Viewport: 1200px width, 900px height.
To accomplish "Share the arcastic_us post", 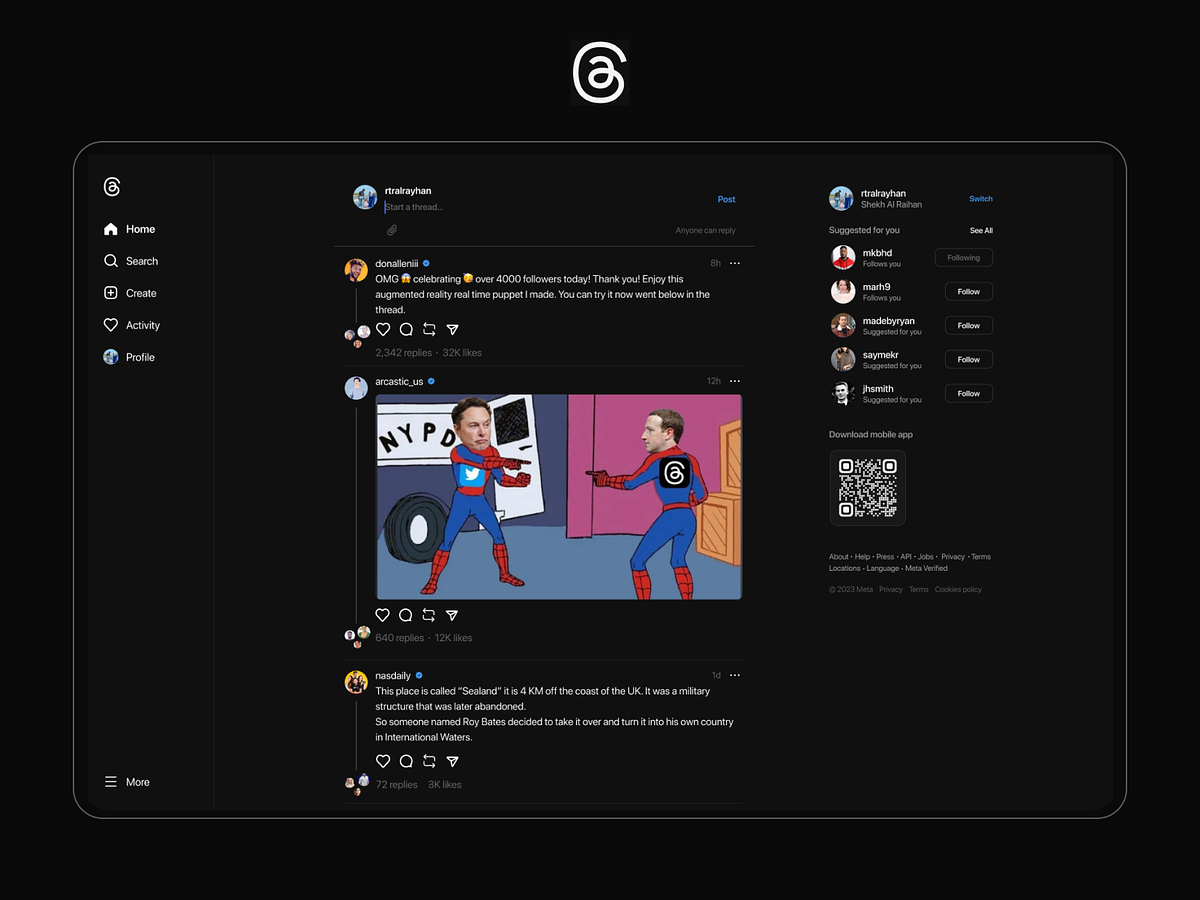I will (452, 615).
